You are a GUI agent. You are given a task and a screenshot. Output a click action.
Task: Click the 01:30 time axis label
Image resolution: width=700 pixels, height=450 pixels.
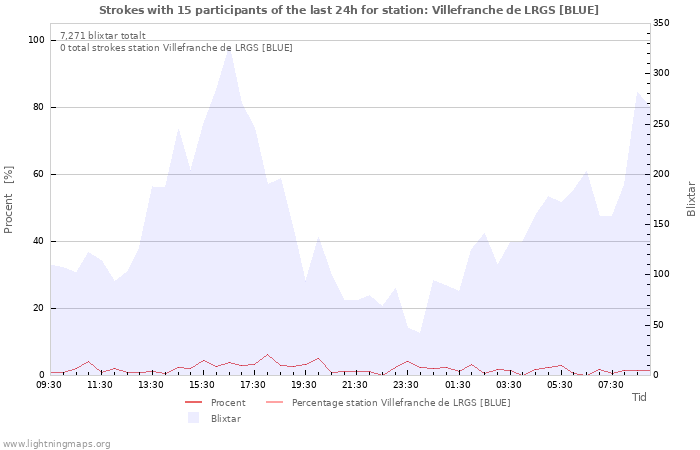(x=458, y=385)
